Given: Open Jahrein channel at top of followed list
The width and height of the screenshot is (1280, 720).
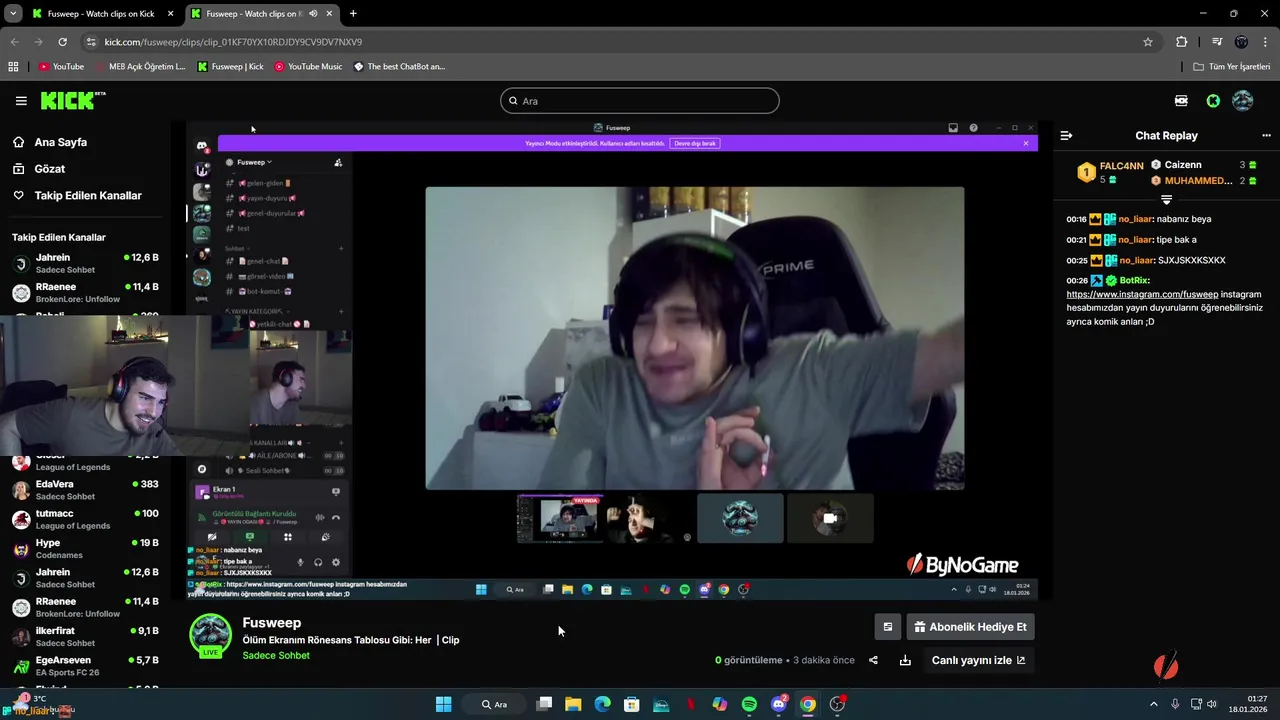Looking at the screenshot, I should tap(85, 264).
